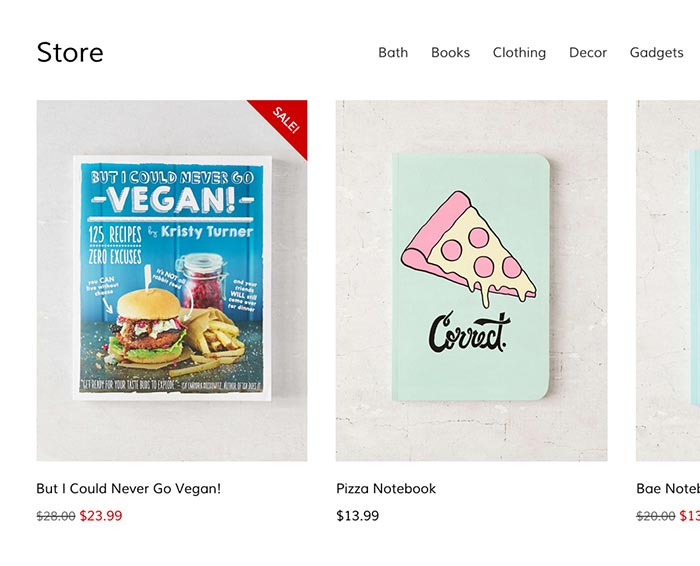Click the Pizza Notebook product title
Screen dimensions: 700x566
386,488
